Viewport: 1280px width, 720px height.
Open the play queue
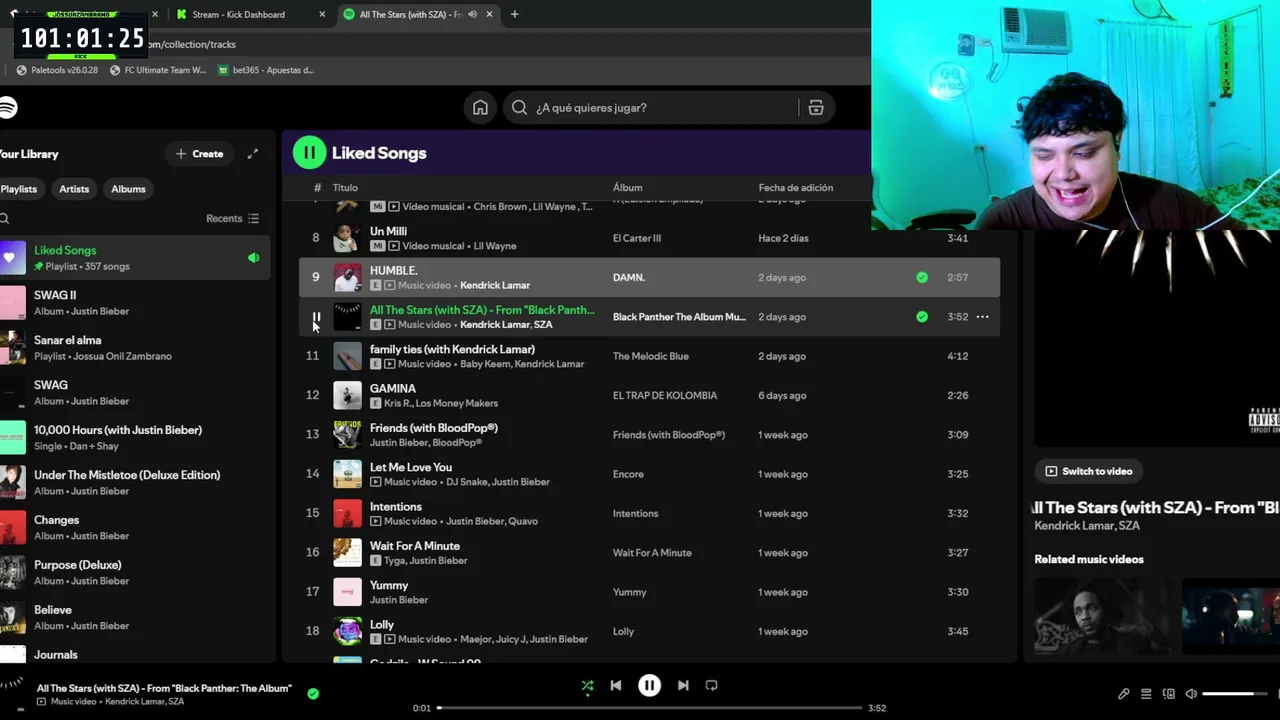pos(1146,694)
